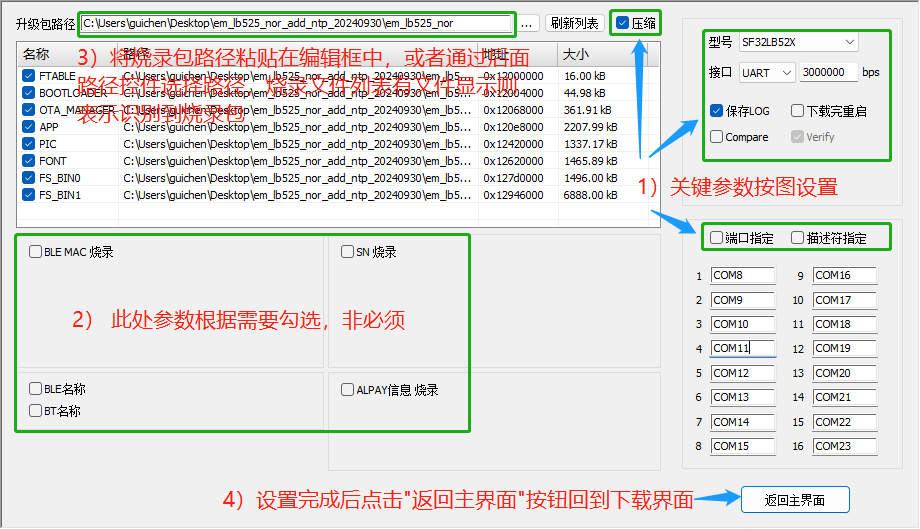Click the 大小 column header
This screenshot has width=920, height=529.
[x=576, y=54]
